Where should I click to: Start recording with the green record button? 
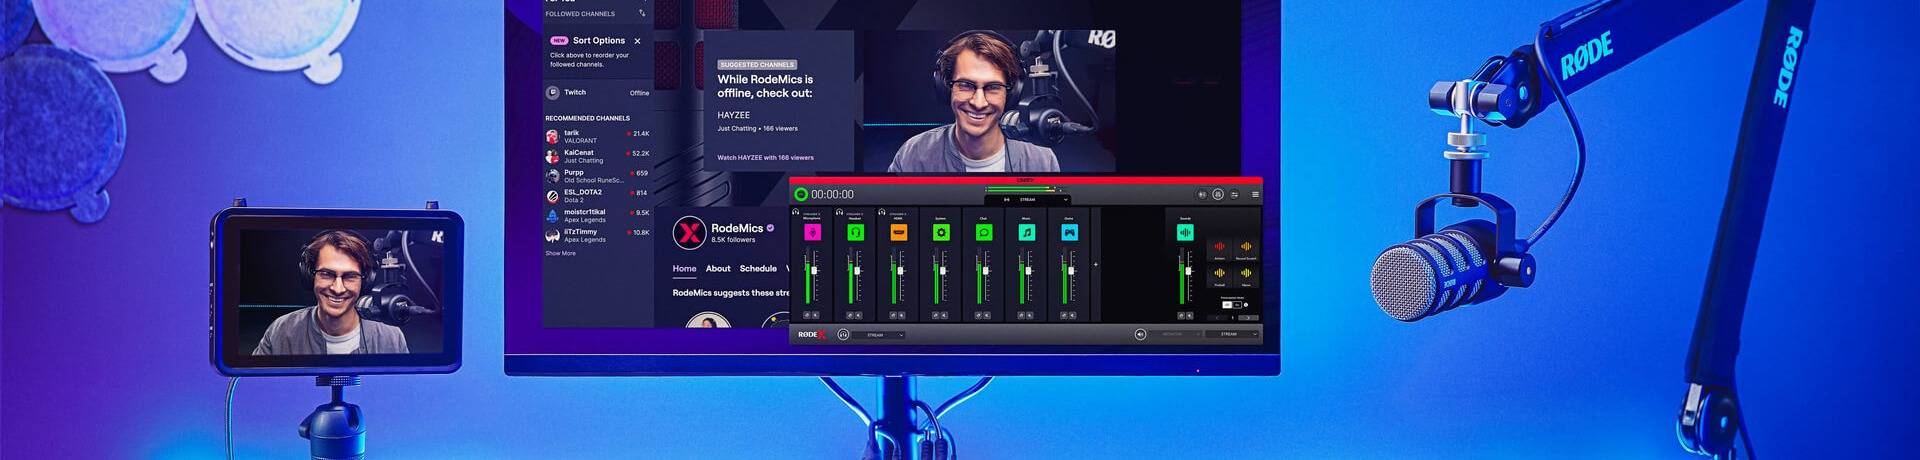pyautogui.click(x=800, y=194)
